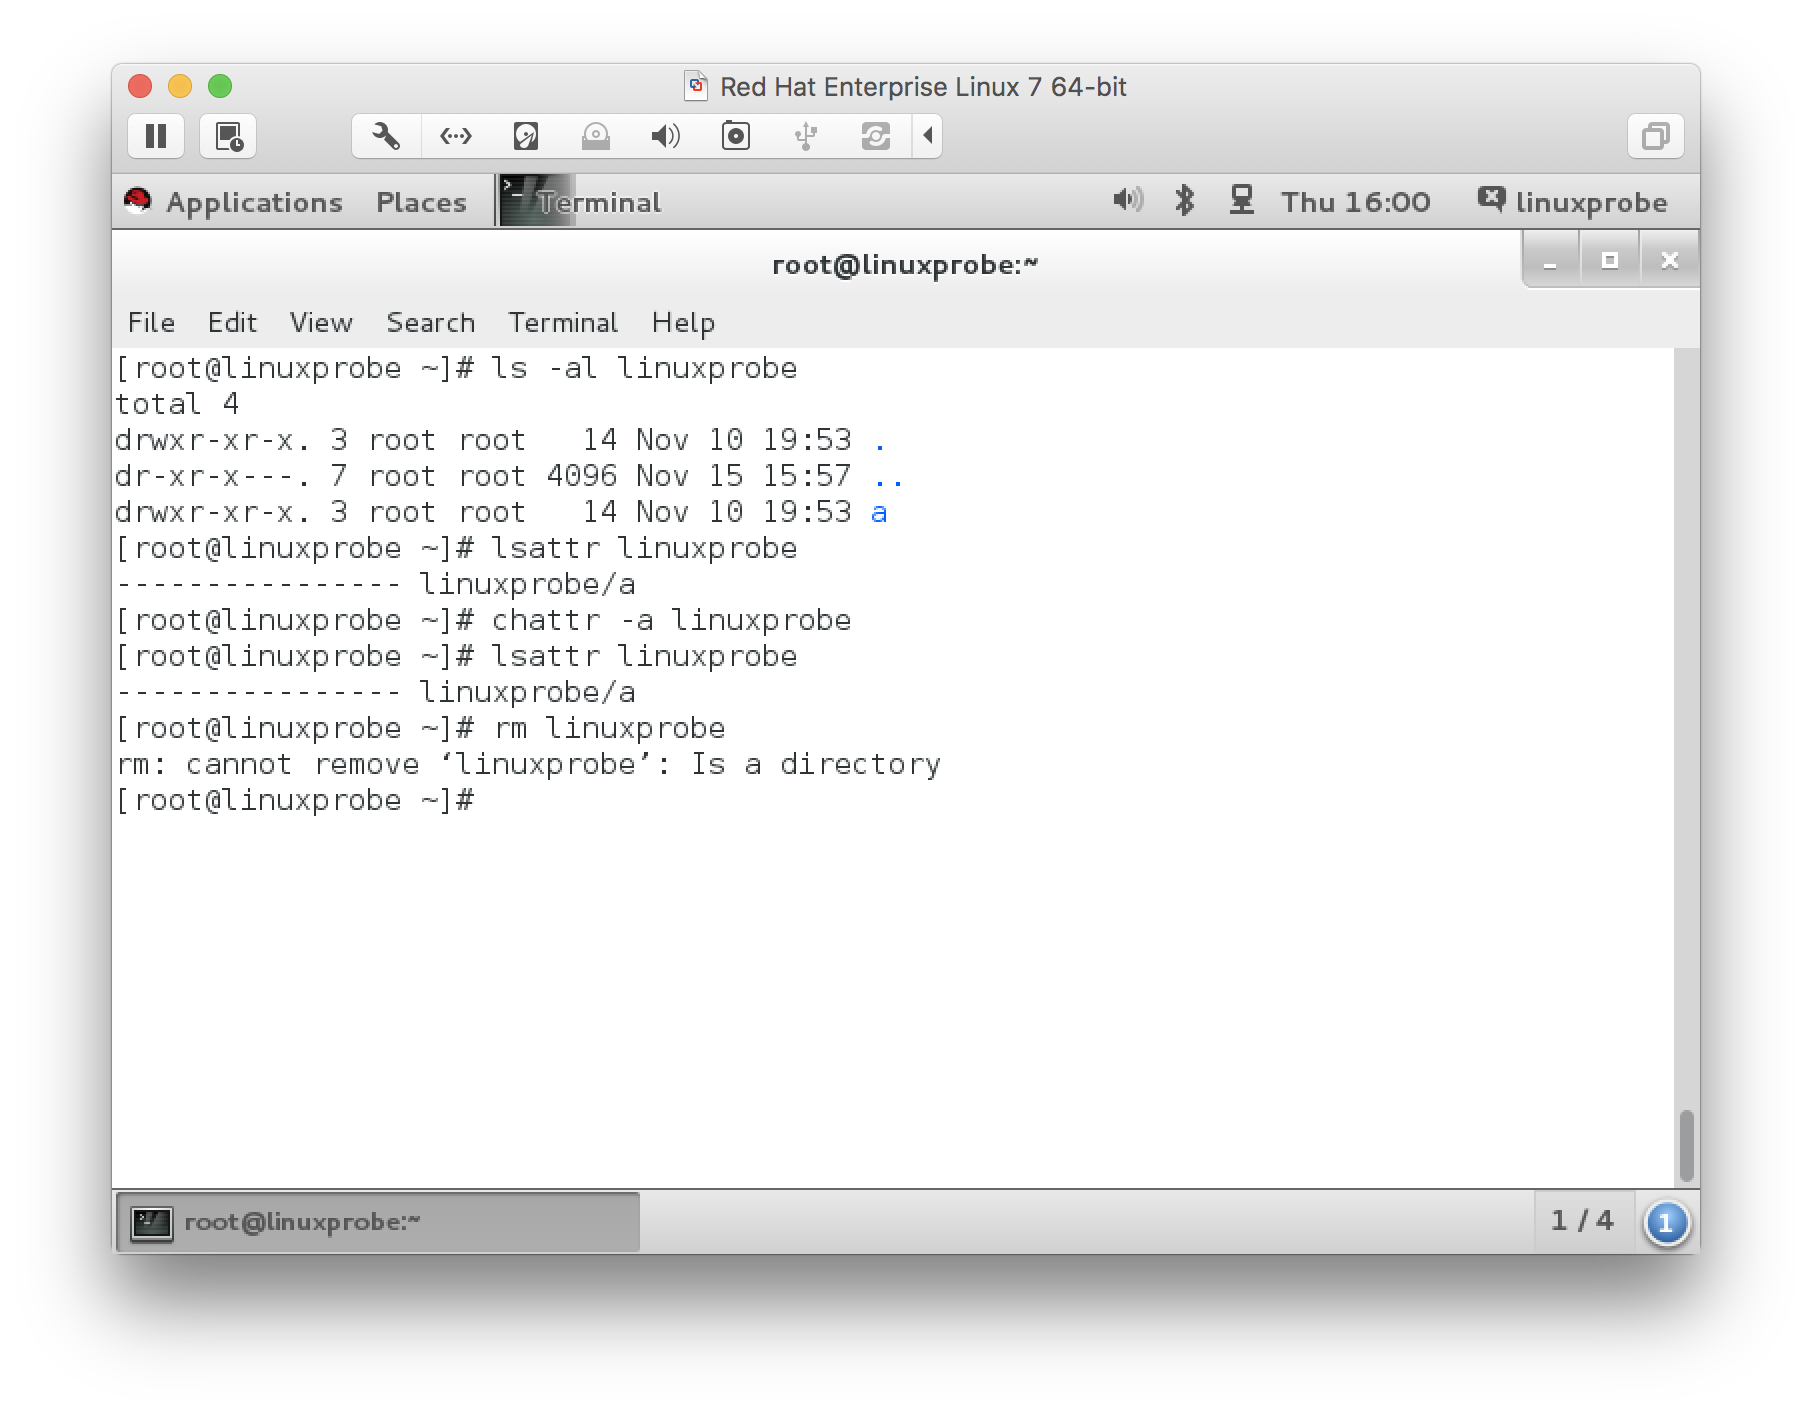Click the Terminal app in top panel

[x=581, y=201]
